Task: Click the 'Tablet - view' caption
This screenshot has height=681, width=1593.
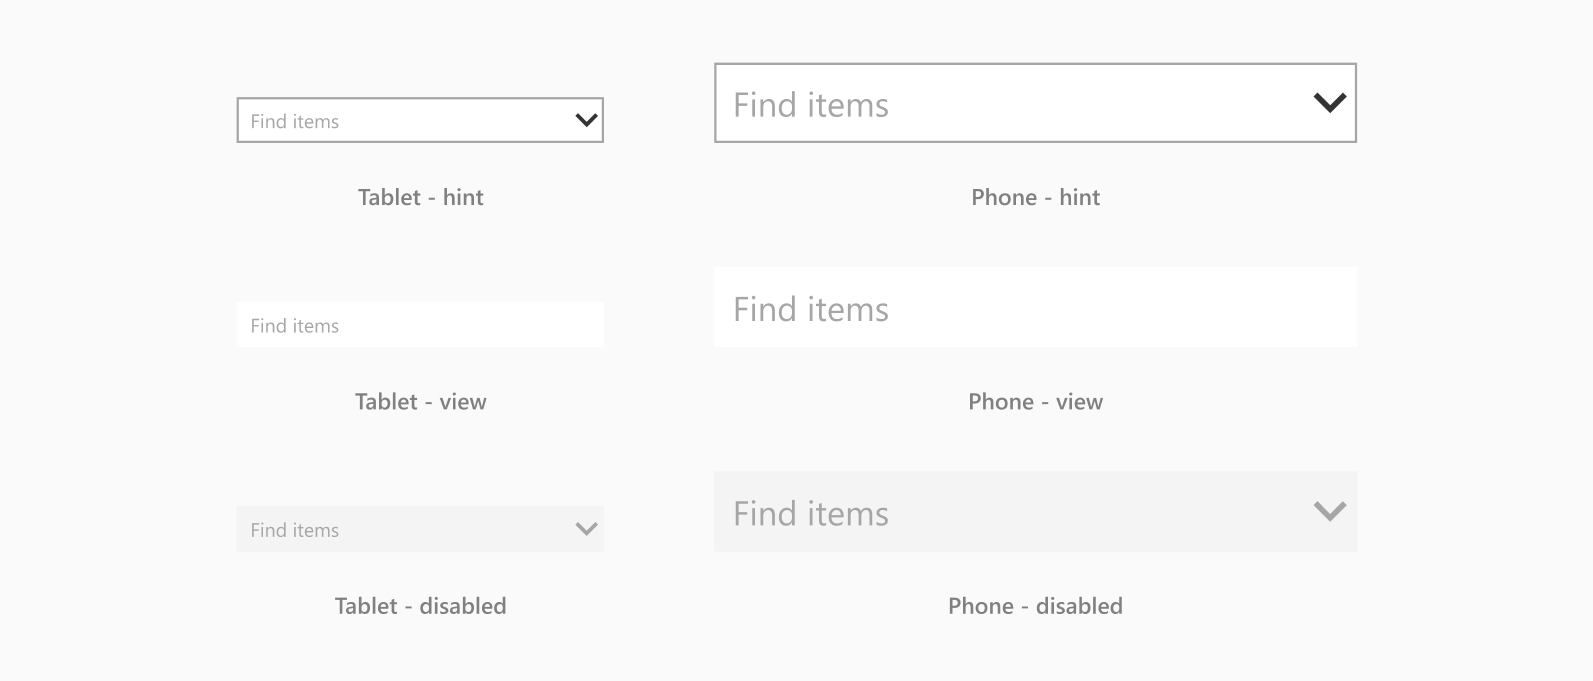Action: [x=420, y=402]
